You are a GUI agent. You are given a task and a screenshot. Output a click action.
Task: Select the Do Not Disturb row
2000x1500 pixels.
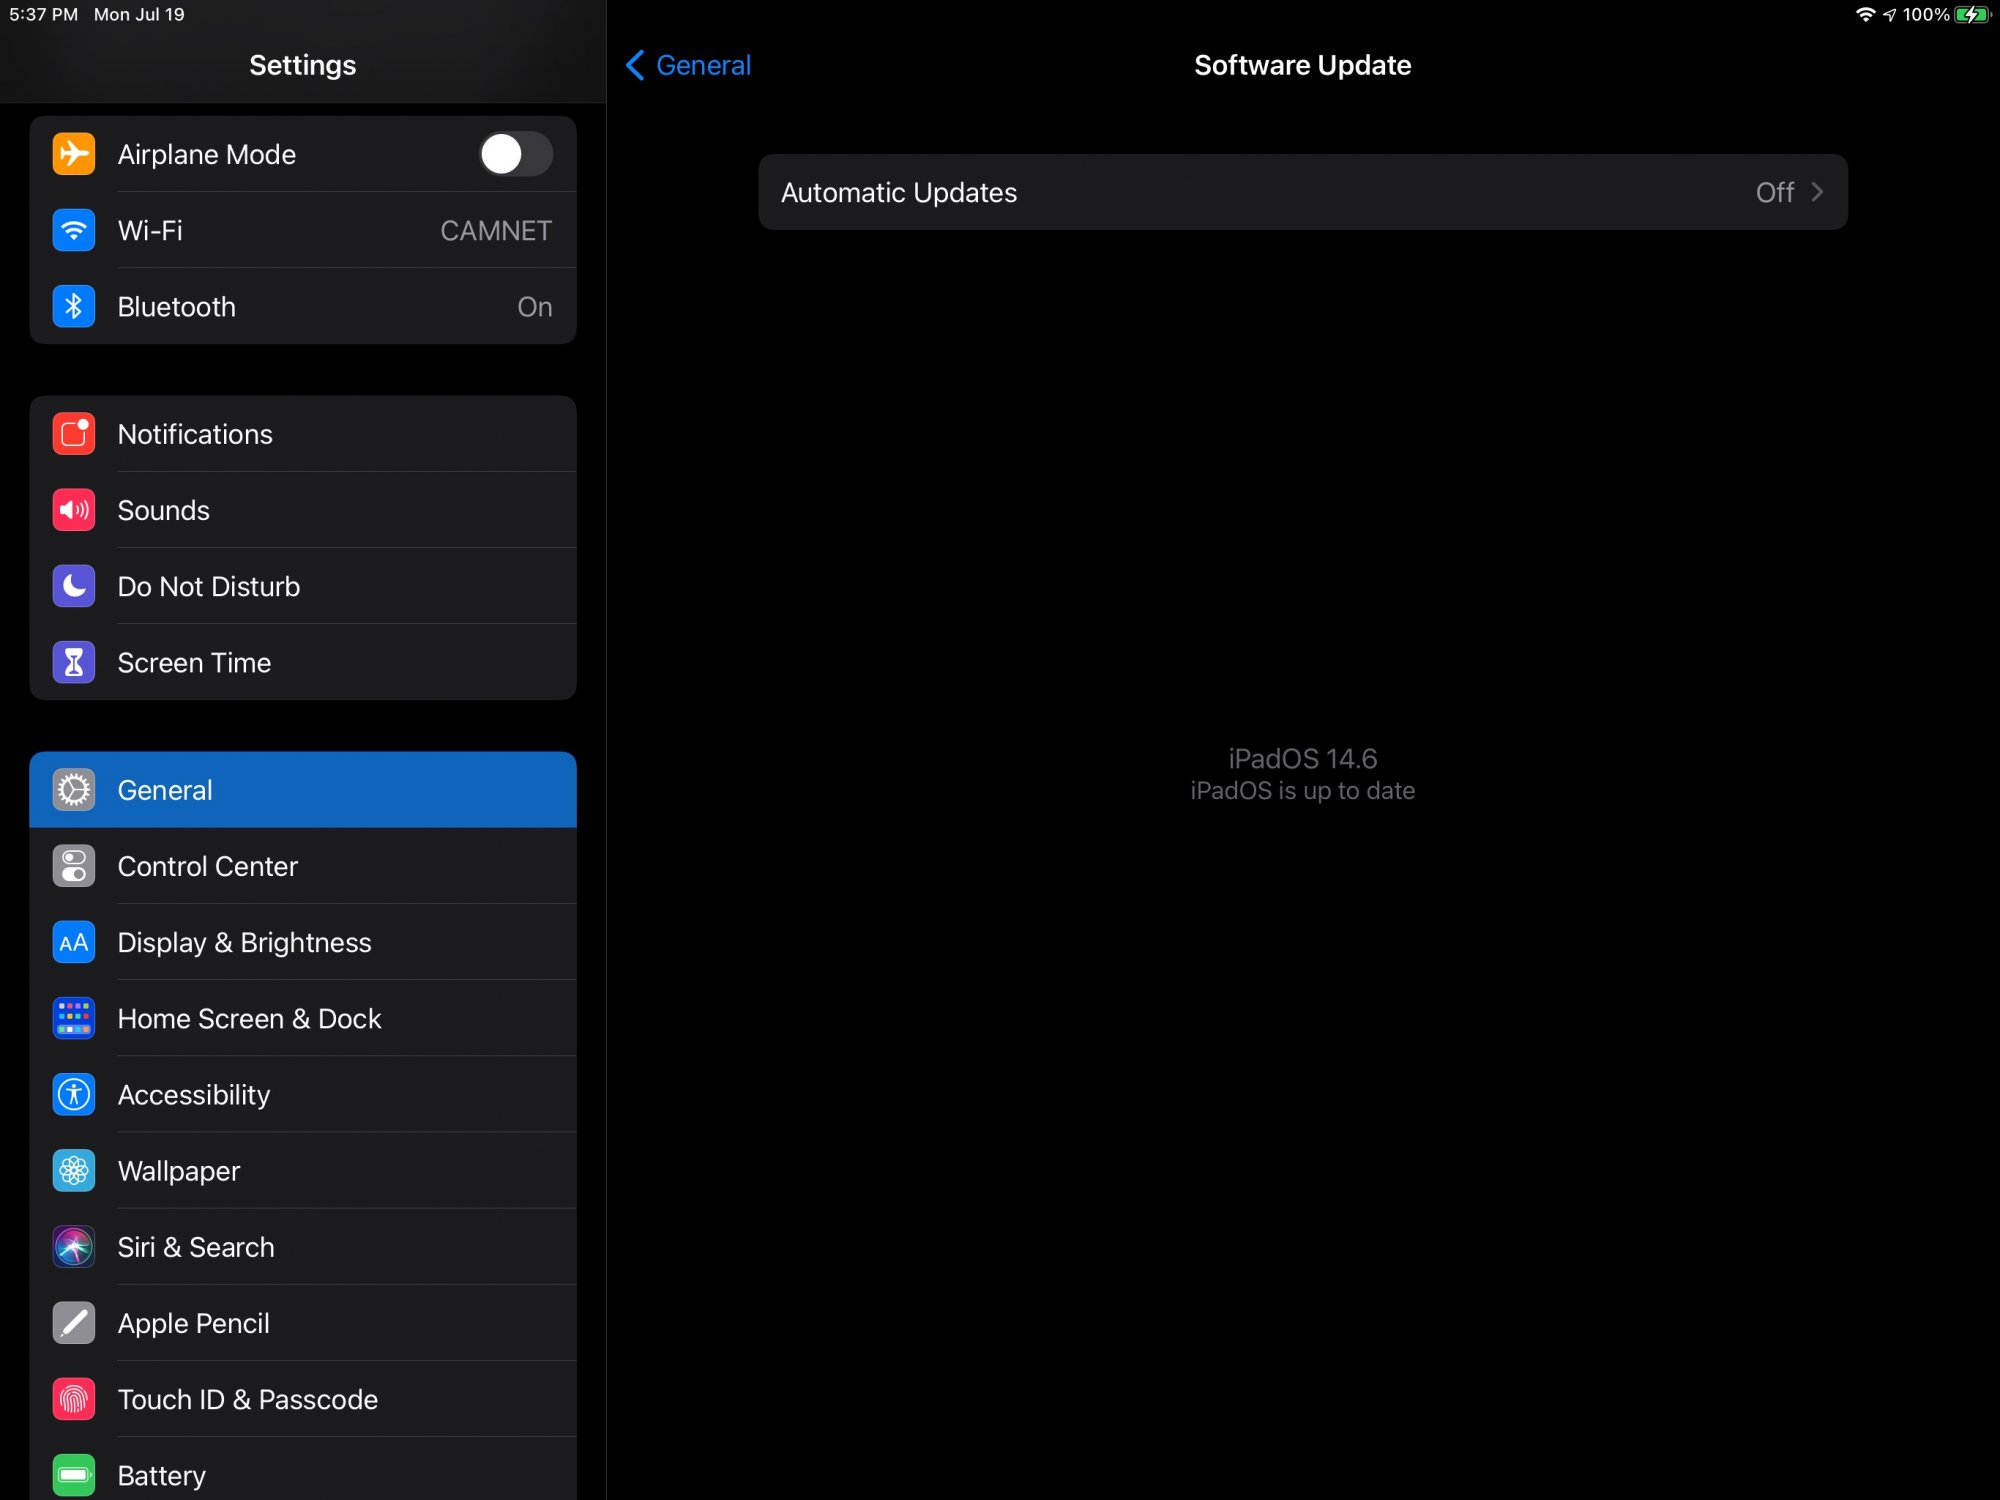pyautogui.click(x=303, y=586)
